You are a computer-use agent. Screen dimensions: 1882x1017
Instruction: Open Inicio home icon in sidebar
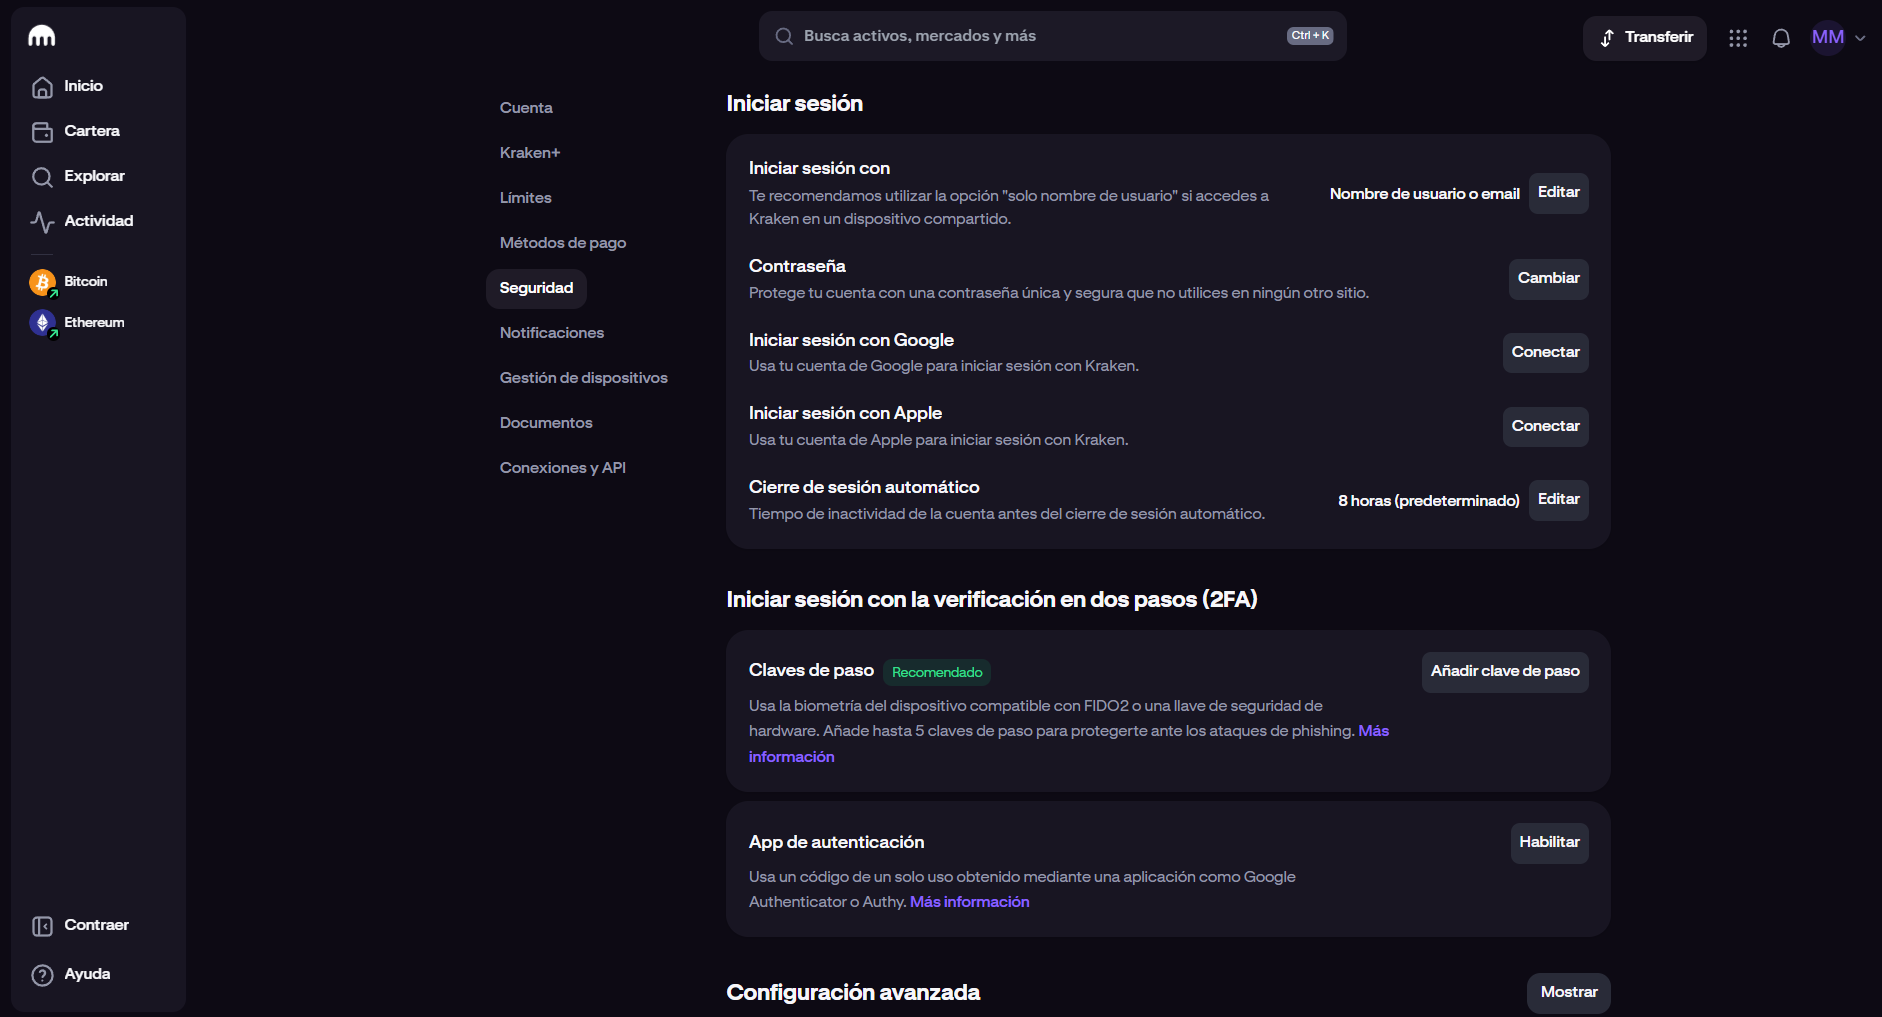pos(42,87)
